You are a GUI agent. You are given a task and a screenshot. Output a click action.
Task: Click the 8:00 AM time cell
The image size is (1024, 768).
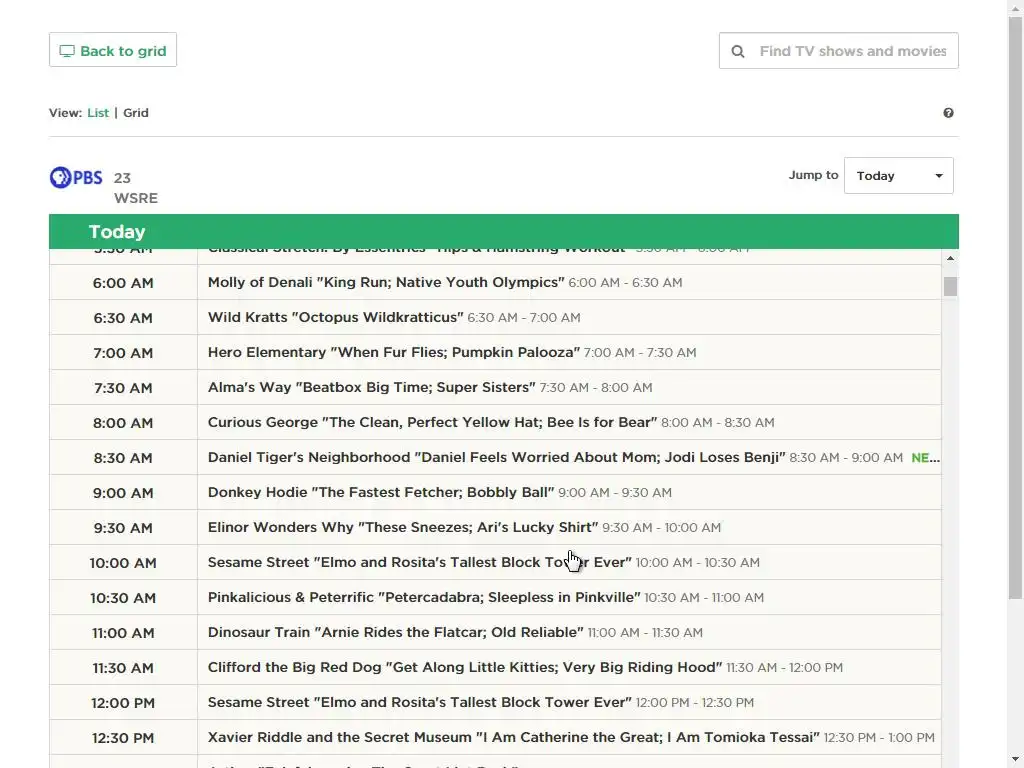[x=123, y=423]
